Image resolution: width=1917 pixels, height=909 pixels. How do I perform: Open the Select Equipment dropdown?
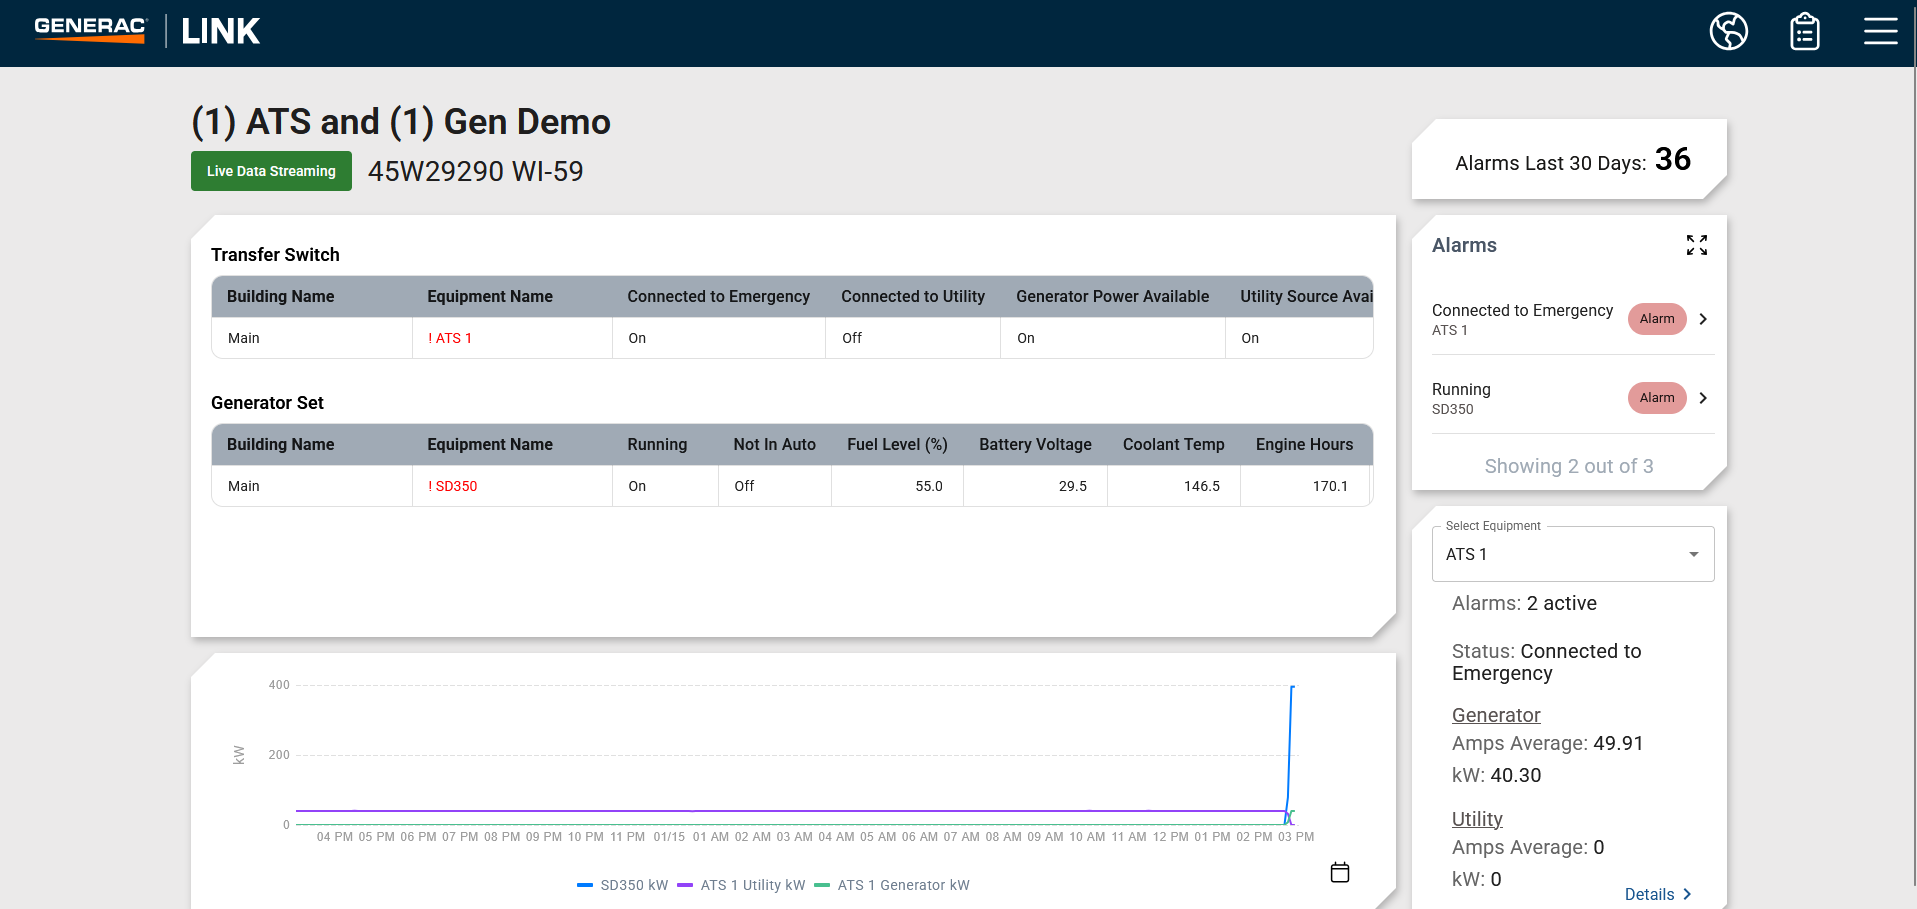(1572, 554)
